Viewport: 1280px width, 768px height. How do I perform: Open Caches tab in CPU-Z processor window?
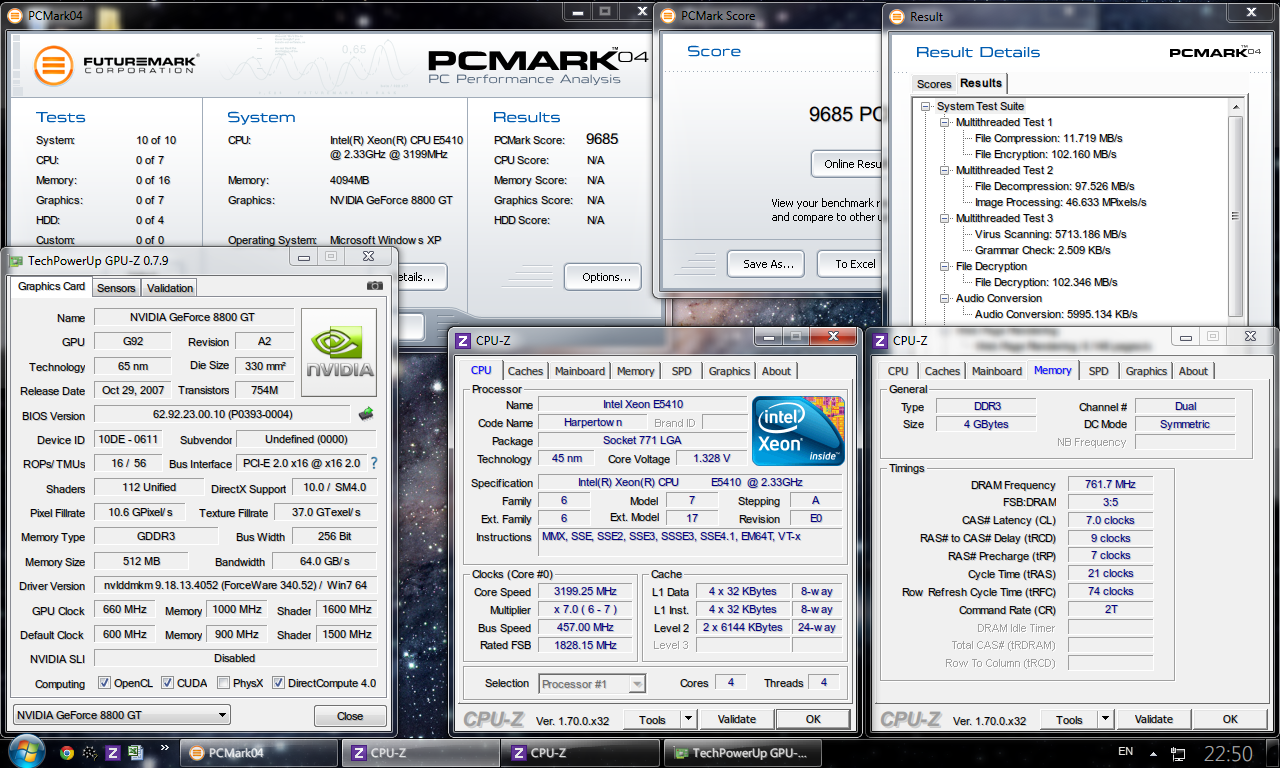pos(526,371)
